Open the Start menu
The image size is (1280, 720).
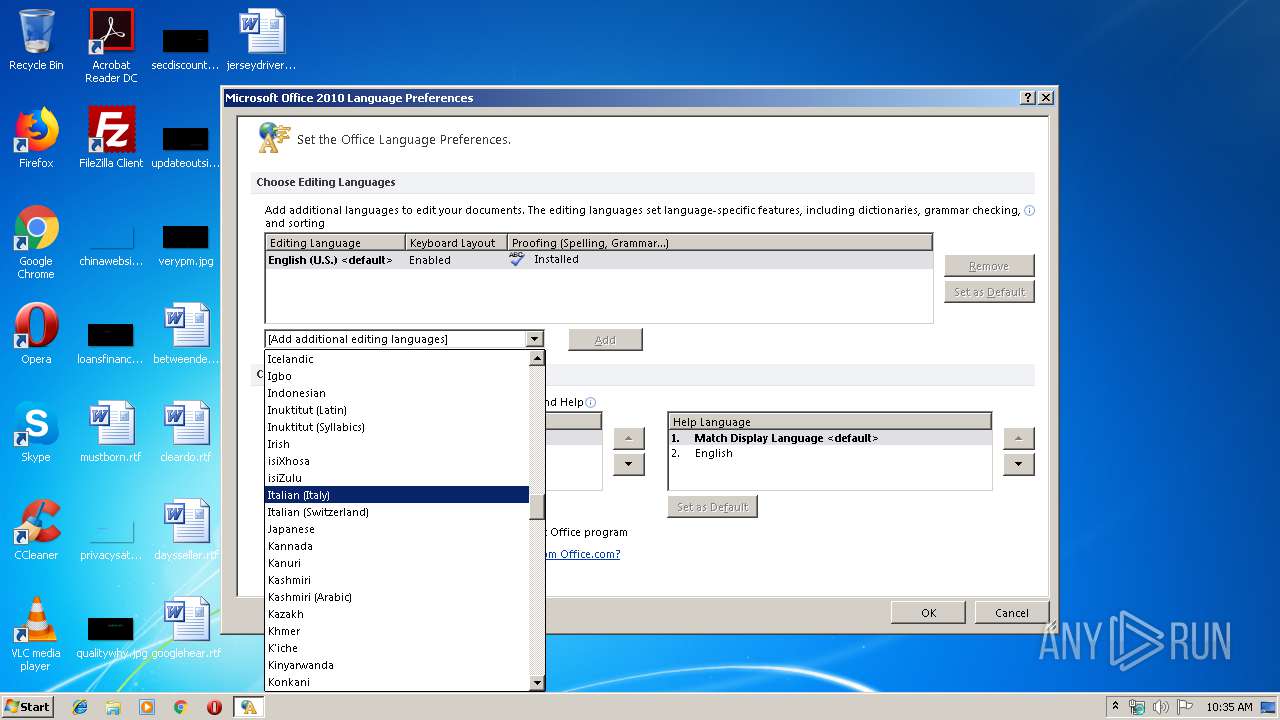(28, 707)
